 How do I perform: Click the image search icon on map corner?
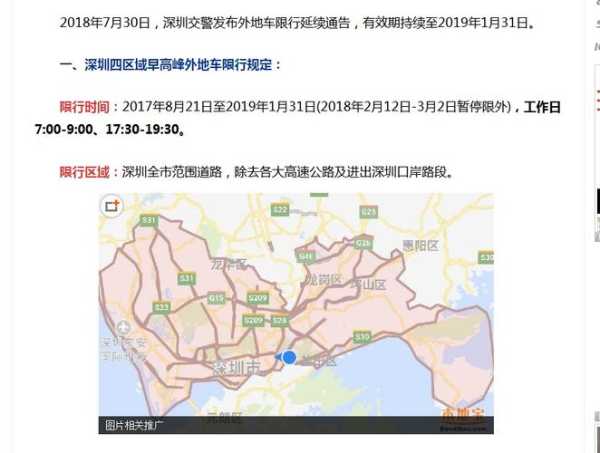click(x=111, y=206)
